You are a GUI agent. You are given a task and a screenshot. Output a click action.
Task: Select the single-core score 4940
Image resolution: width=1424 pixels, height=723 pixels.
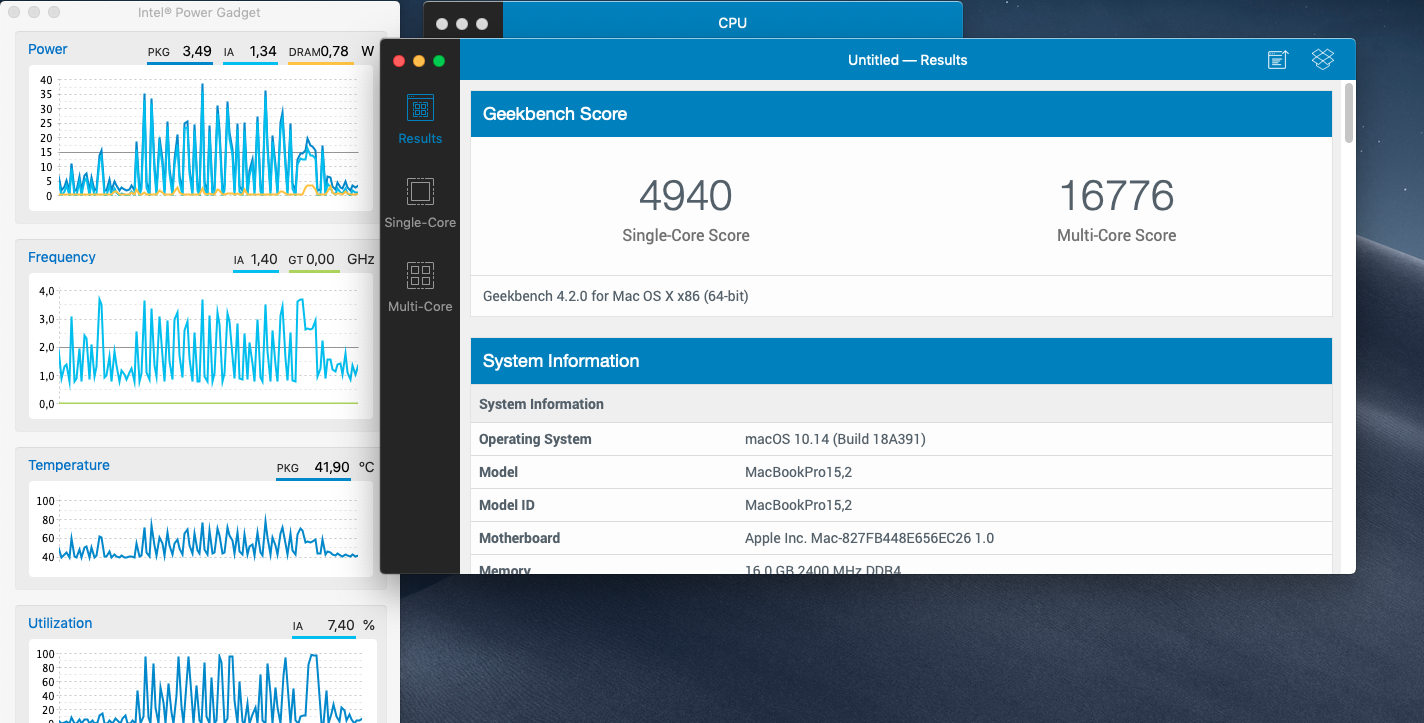point(686,196)
